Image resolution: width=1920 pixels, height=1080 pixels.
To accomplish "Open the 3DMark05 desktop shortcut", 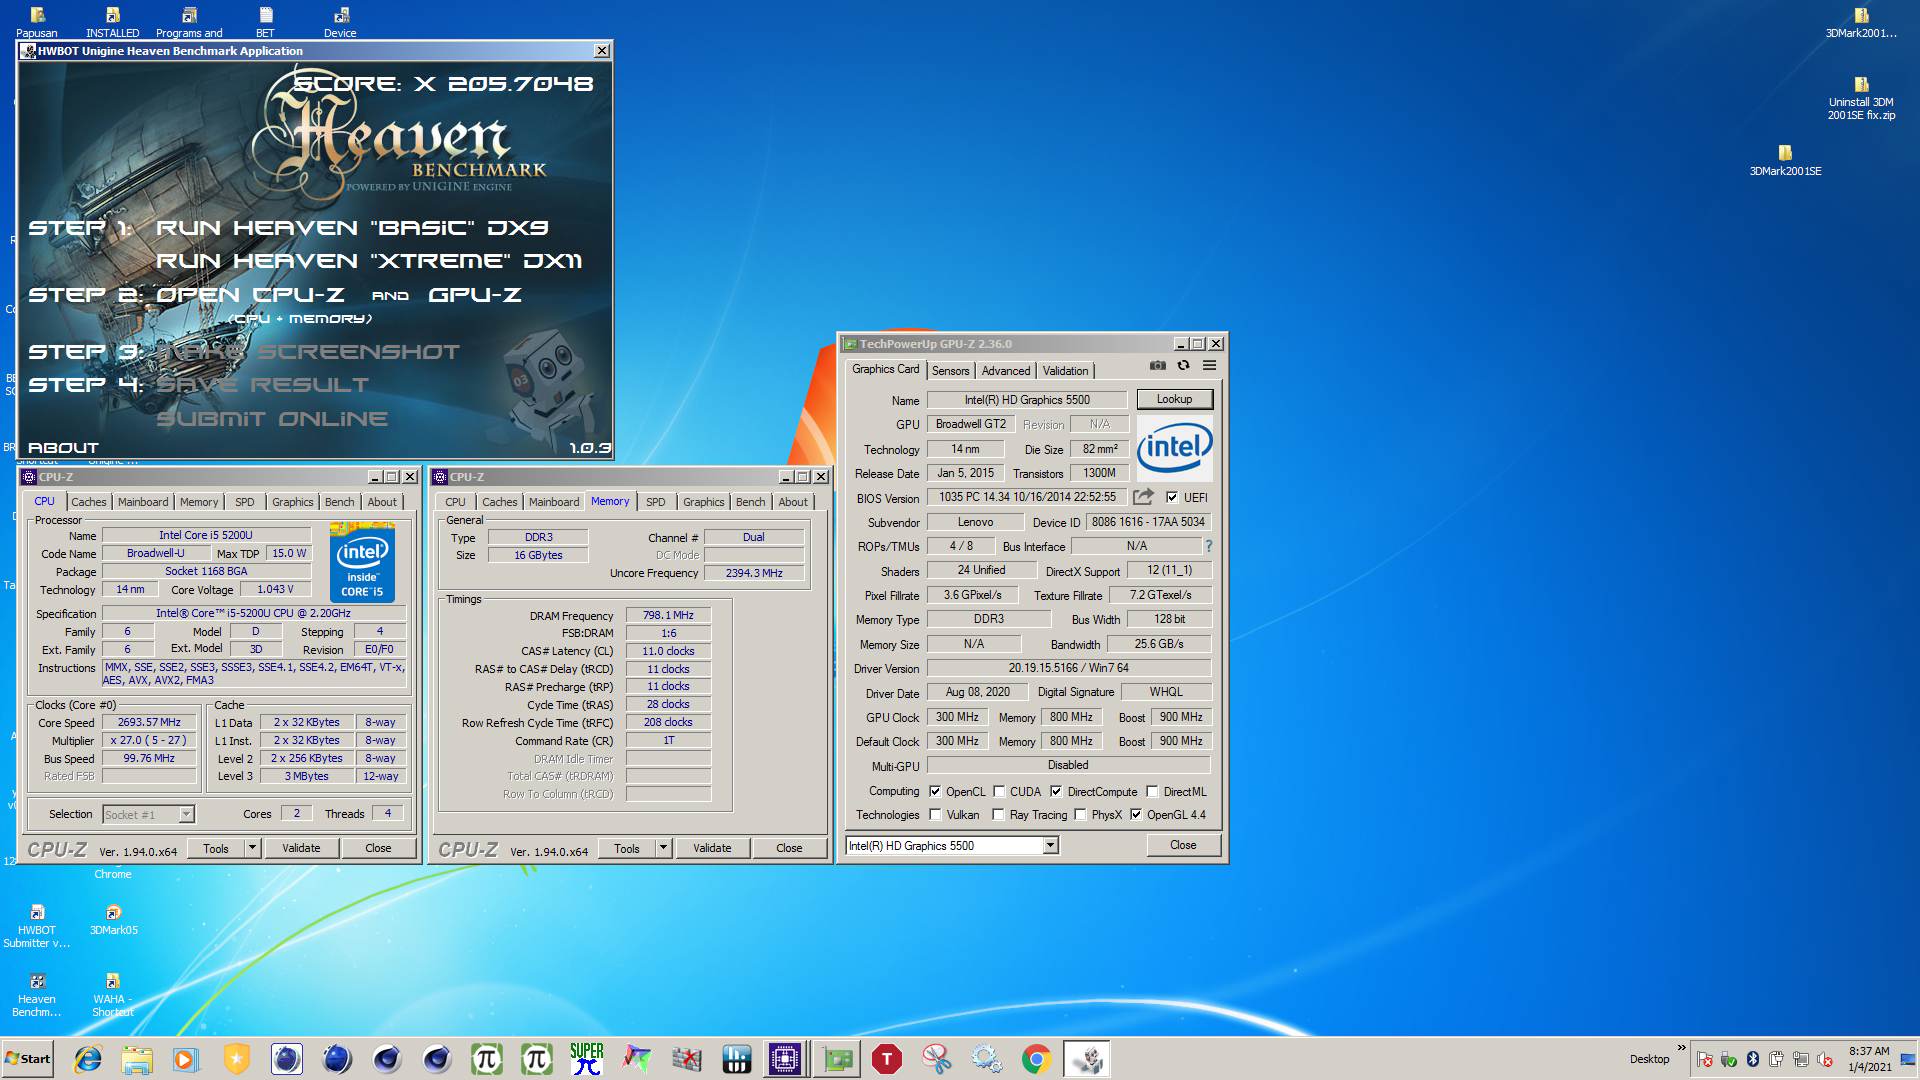I will pos(113,920).
